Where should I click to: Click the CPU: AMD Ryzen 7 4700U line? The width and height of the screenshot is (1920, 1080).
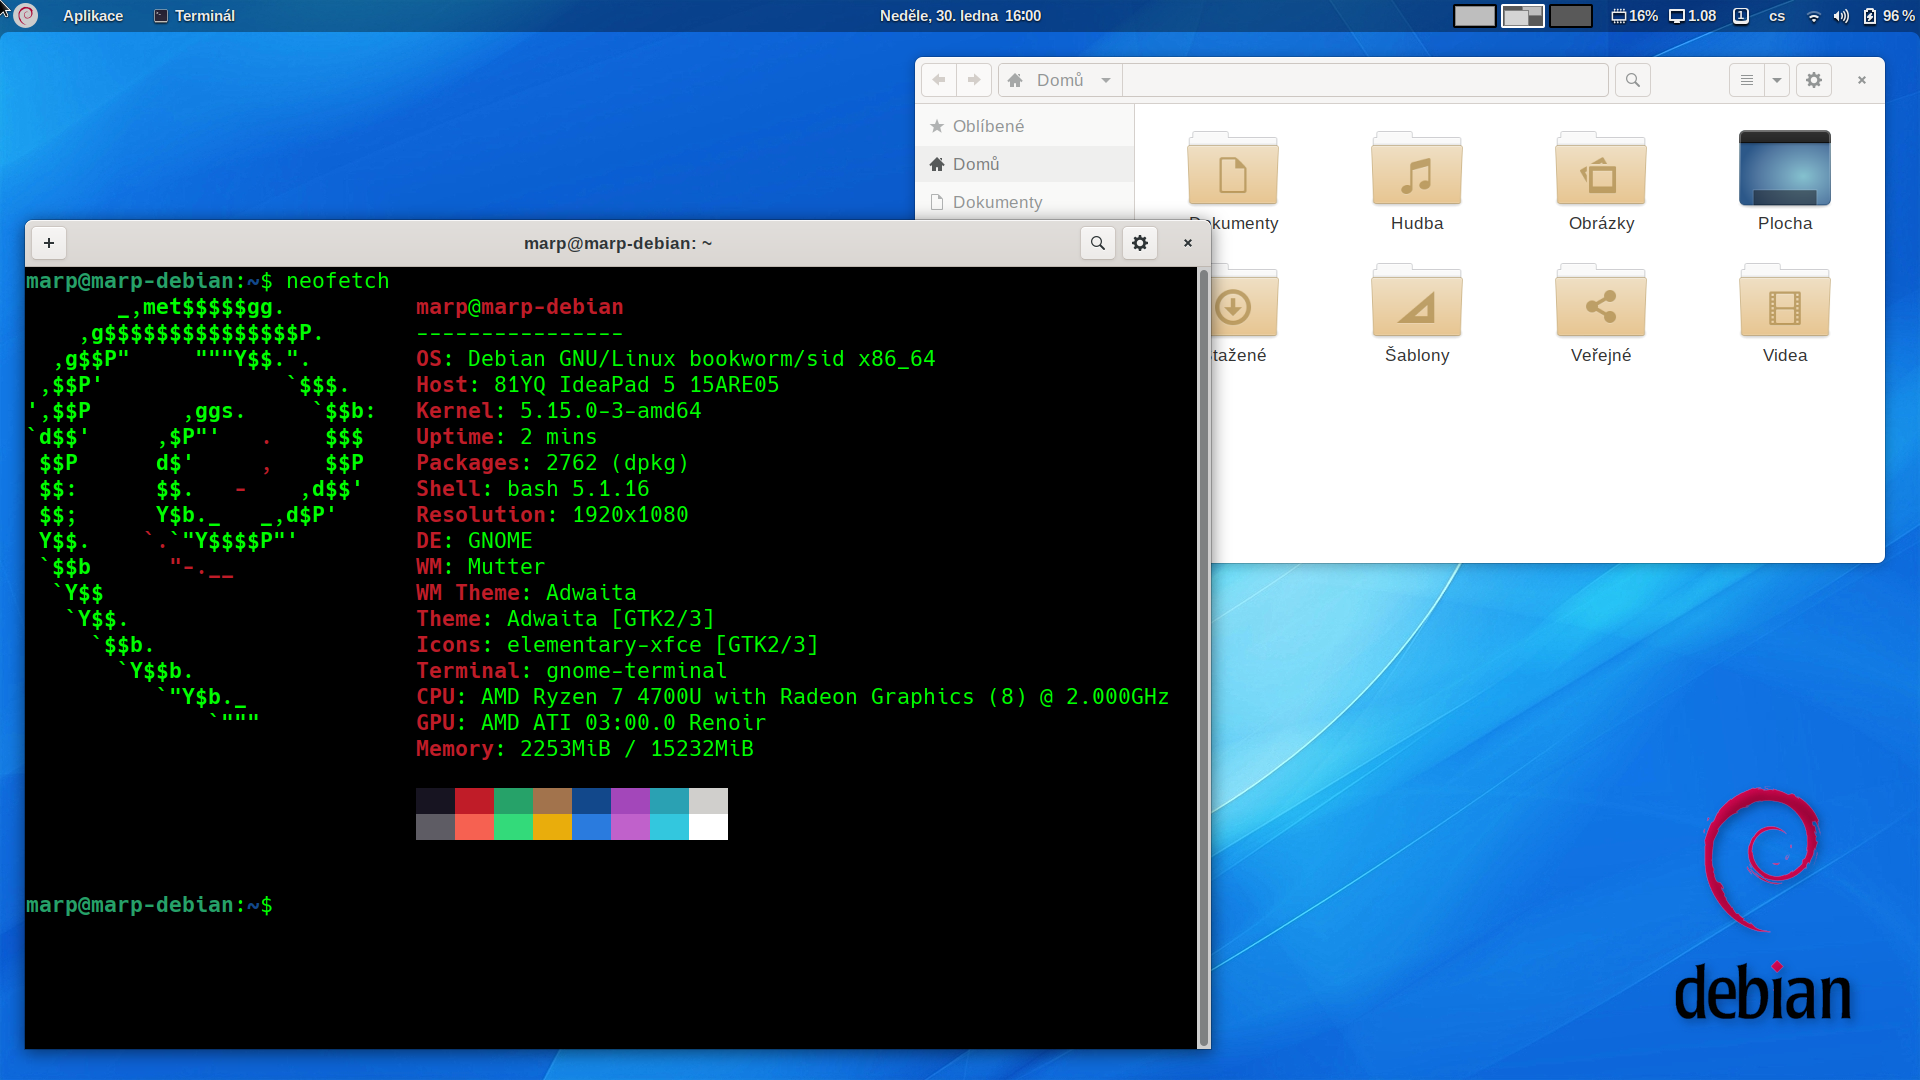tap(793, 697)
